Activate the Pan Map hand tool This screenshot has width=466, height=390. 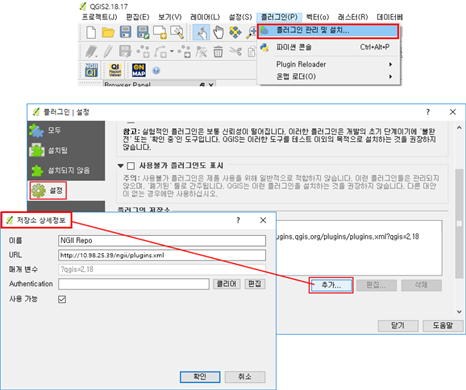click(x=218, y=32)
